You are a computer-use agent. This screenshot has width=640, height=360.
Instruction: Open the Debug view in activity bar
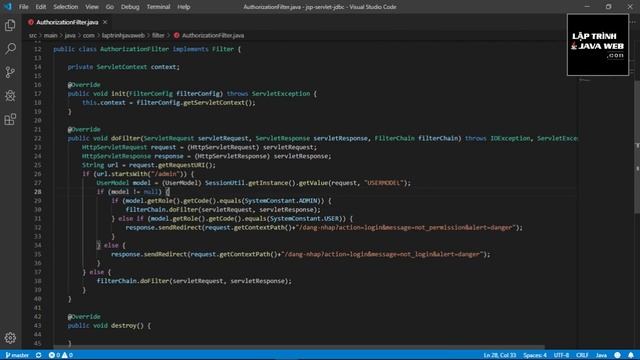coord(10,96)
